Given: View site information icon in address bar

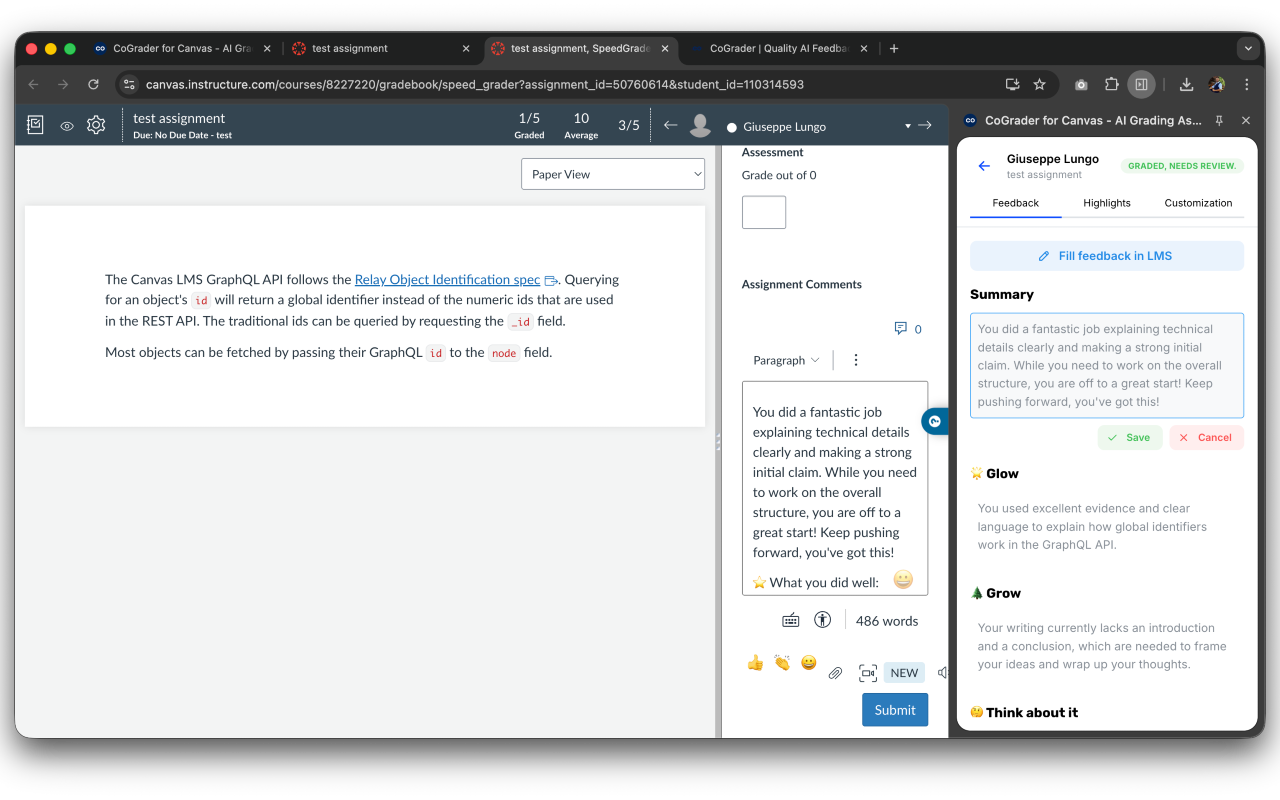Looking at the screenshot, I should (128, 85).
